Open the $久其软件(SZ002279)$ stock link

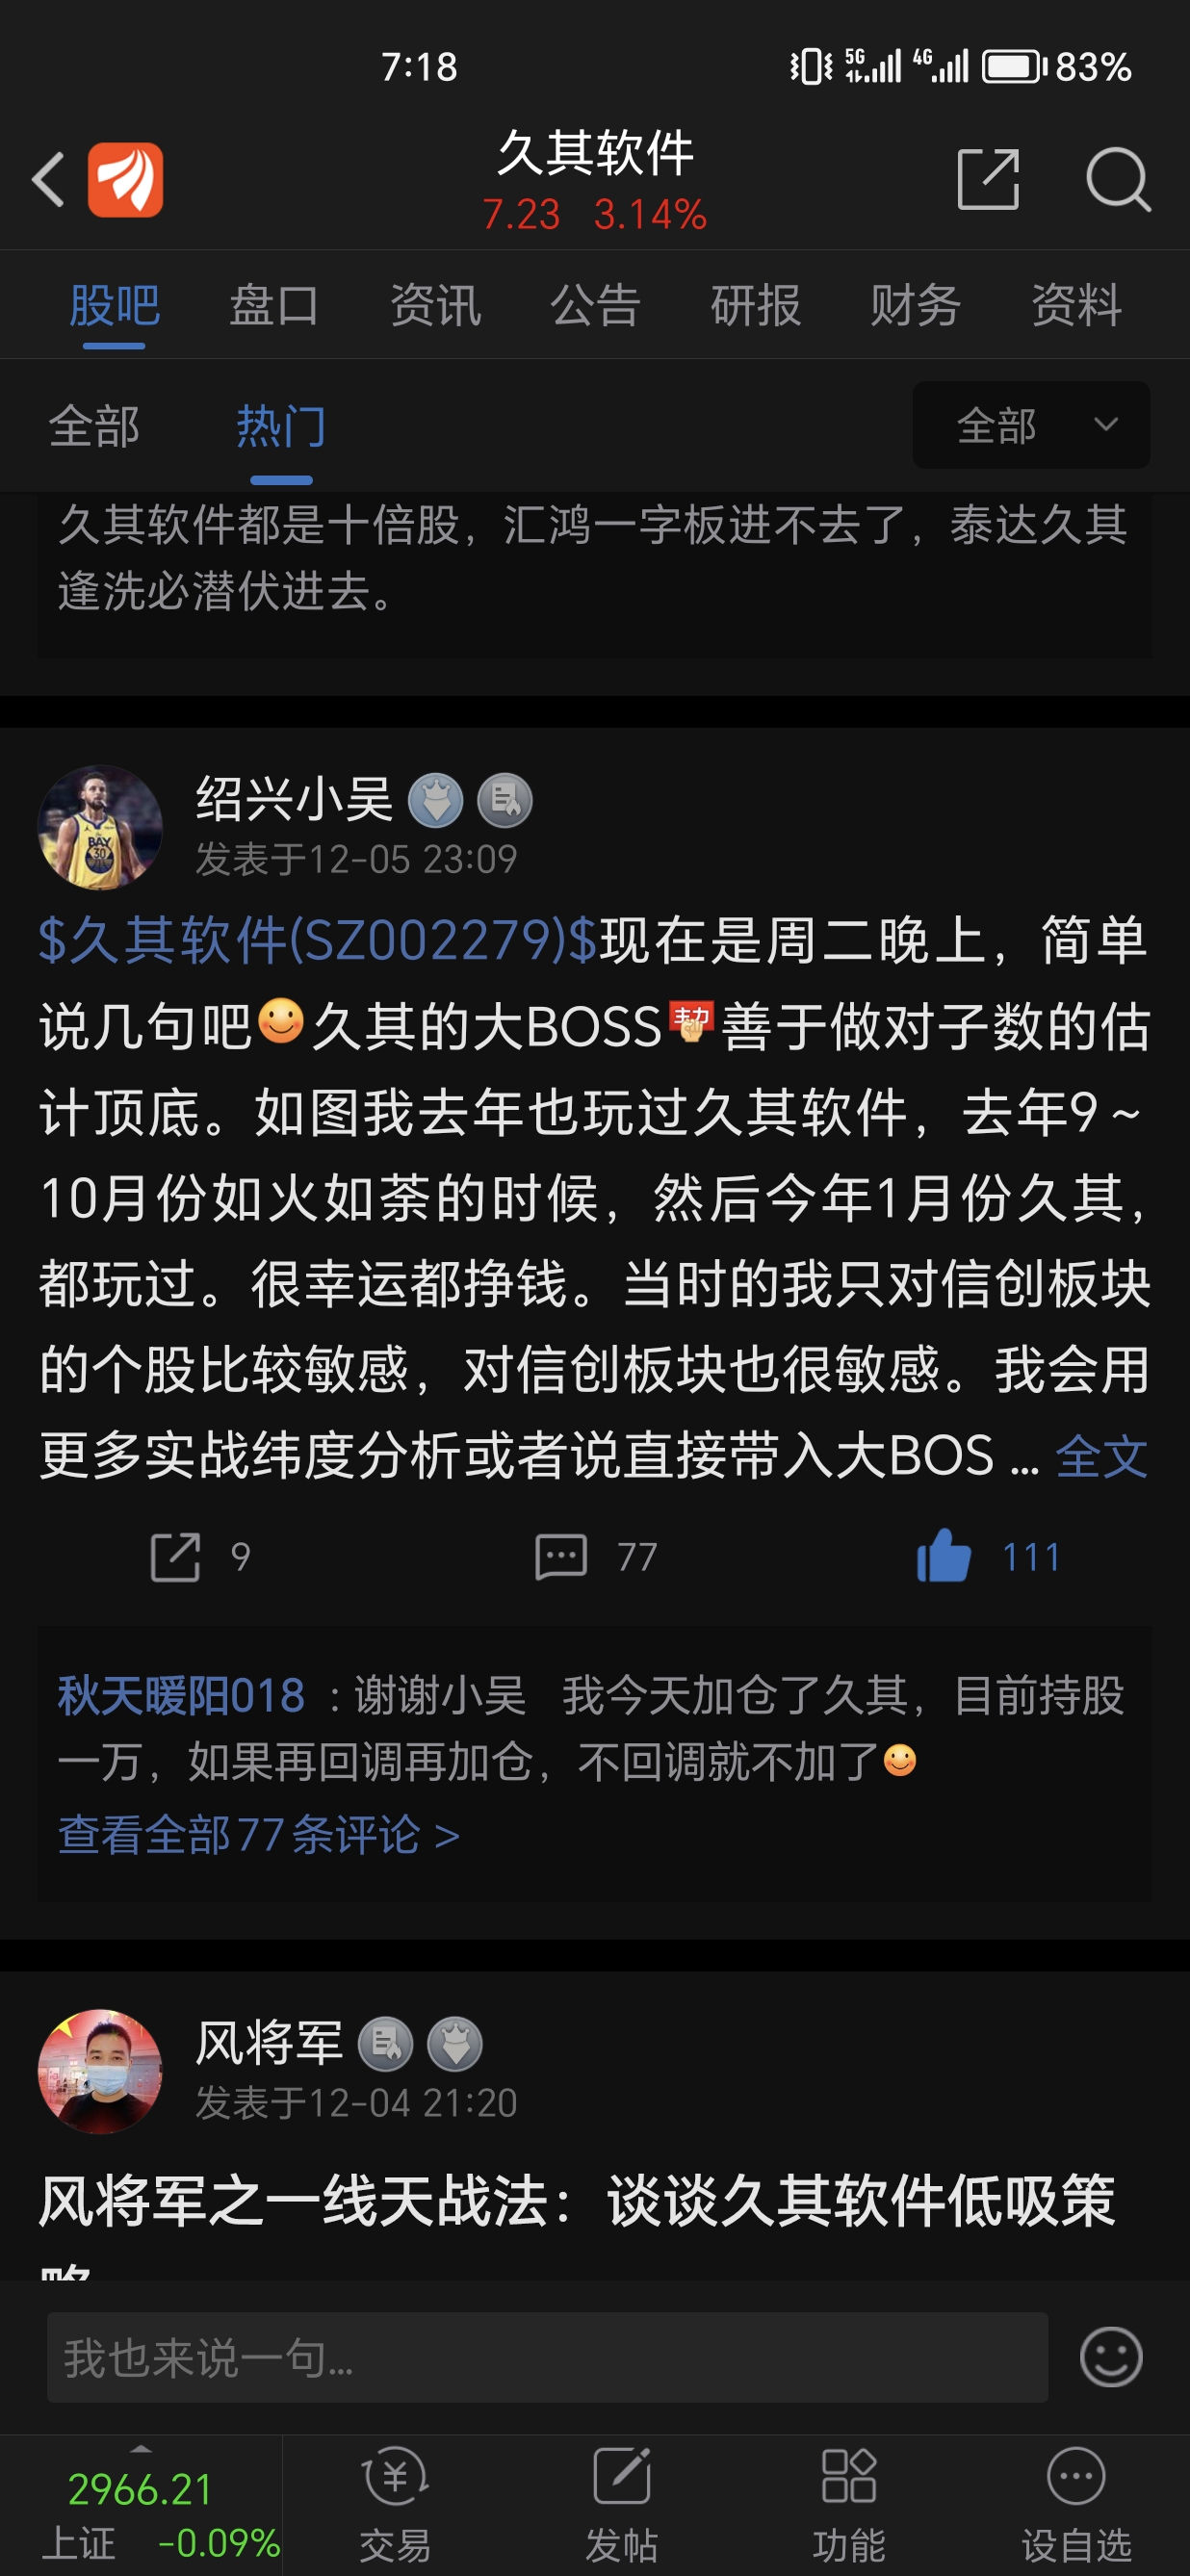click(318, 940)
